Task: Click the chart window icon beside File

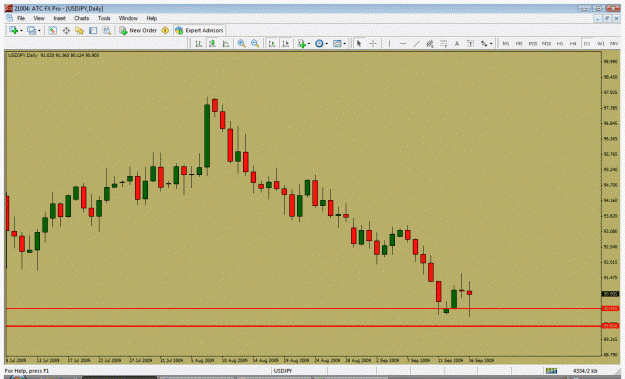Action: pyautogui.click(x=9, y=18)
